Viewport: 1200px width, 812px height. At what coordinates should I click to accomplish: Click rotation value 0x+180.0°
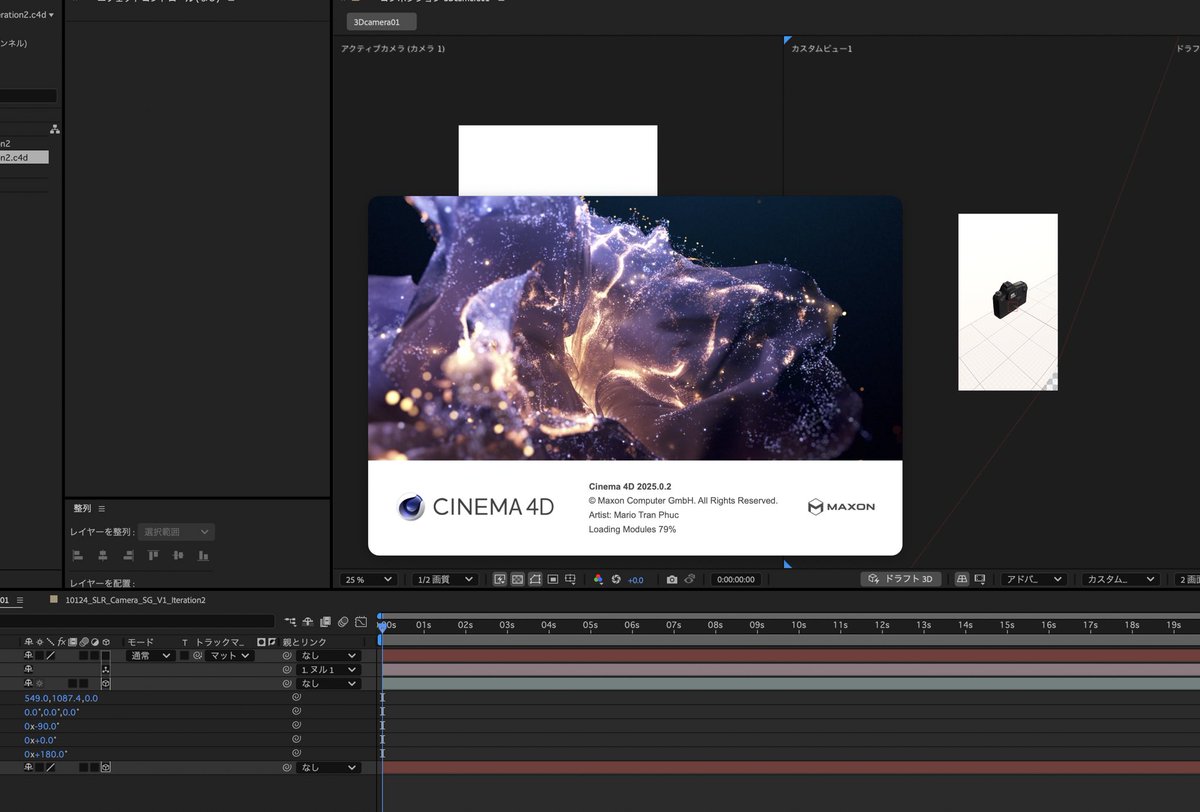coord(46,754)
